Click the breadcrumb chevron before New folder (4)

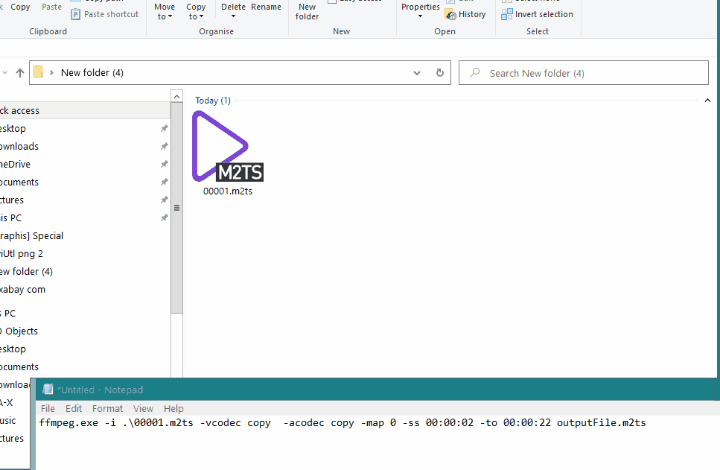coord(51,73)
